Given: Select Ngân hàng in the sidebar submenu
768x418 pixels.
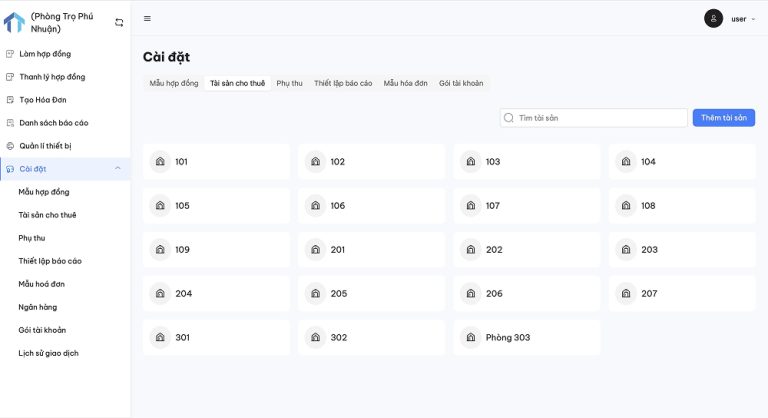Looking at the screenshot, I should 37,307.
